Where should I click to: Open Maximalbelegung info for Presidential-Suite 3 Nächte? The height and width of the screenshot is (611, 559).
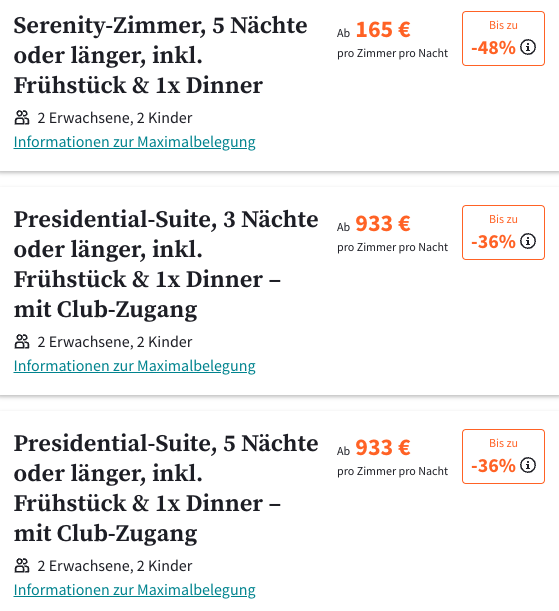[134, 366]
